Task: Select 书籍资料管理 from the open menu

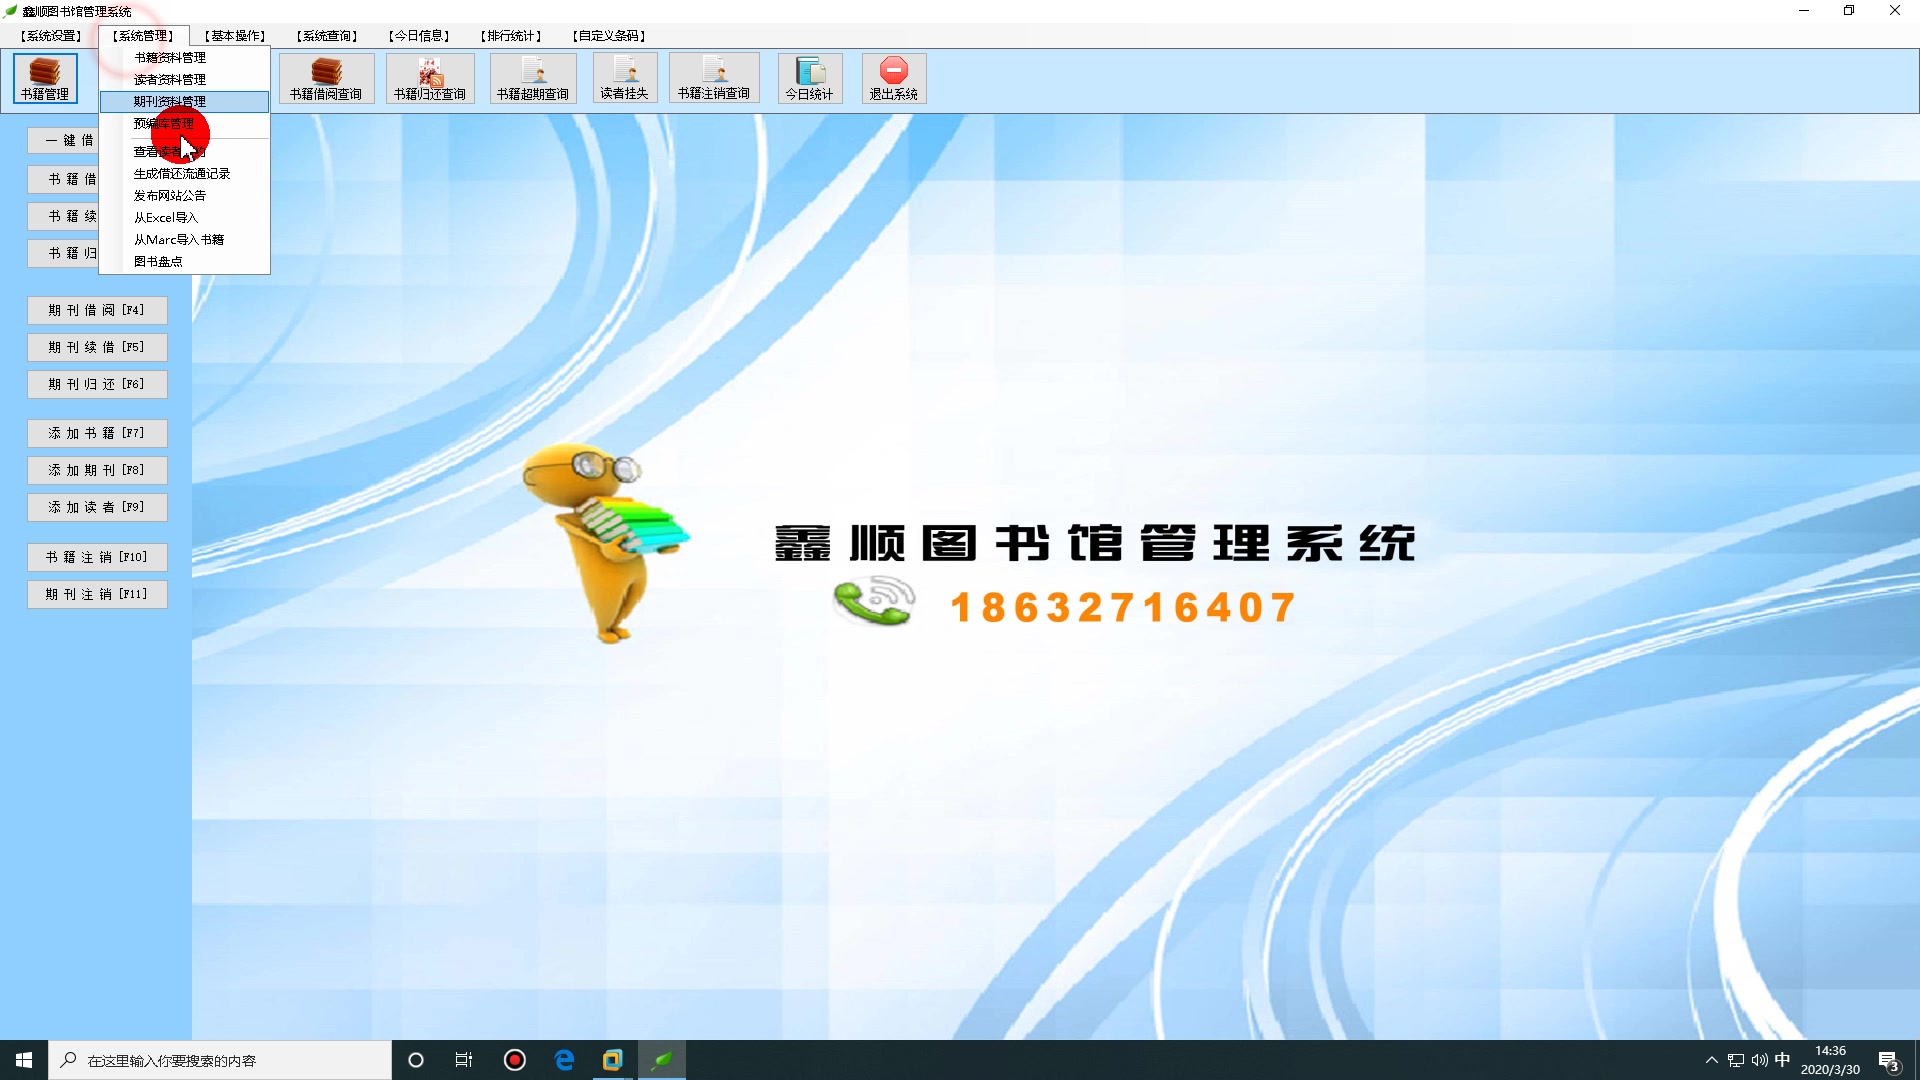Action: click(x=170, y=57)
